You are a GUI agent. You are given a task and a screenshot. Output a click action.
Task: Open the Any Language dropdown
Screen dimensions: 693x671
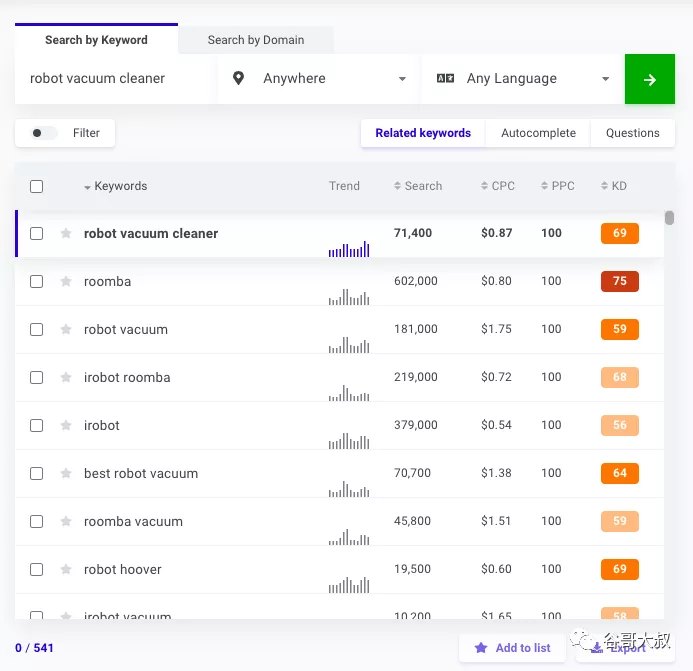(523, 79)
